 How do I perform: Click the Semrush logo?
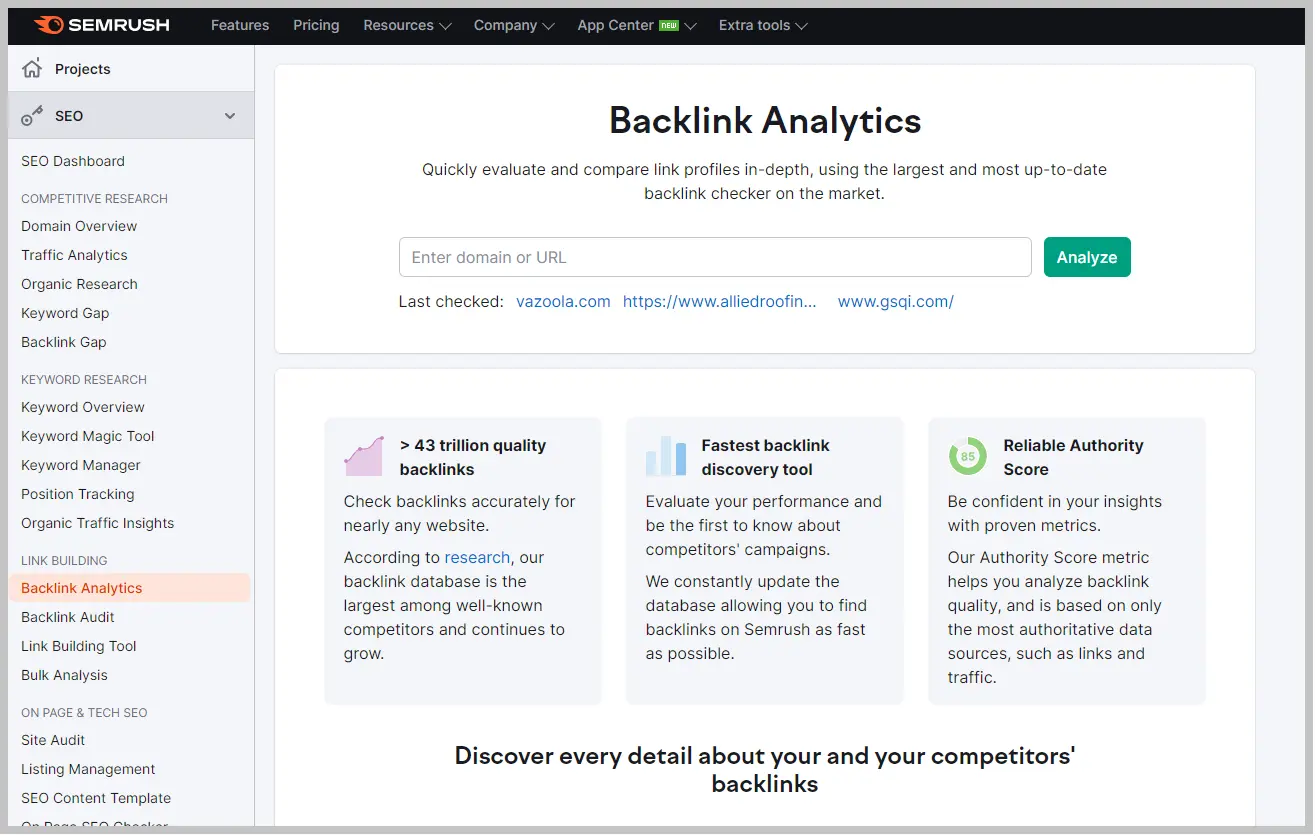pos(101,25)
